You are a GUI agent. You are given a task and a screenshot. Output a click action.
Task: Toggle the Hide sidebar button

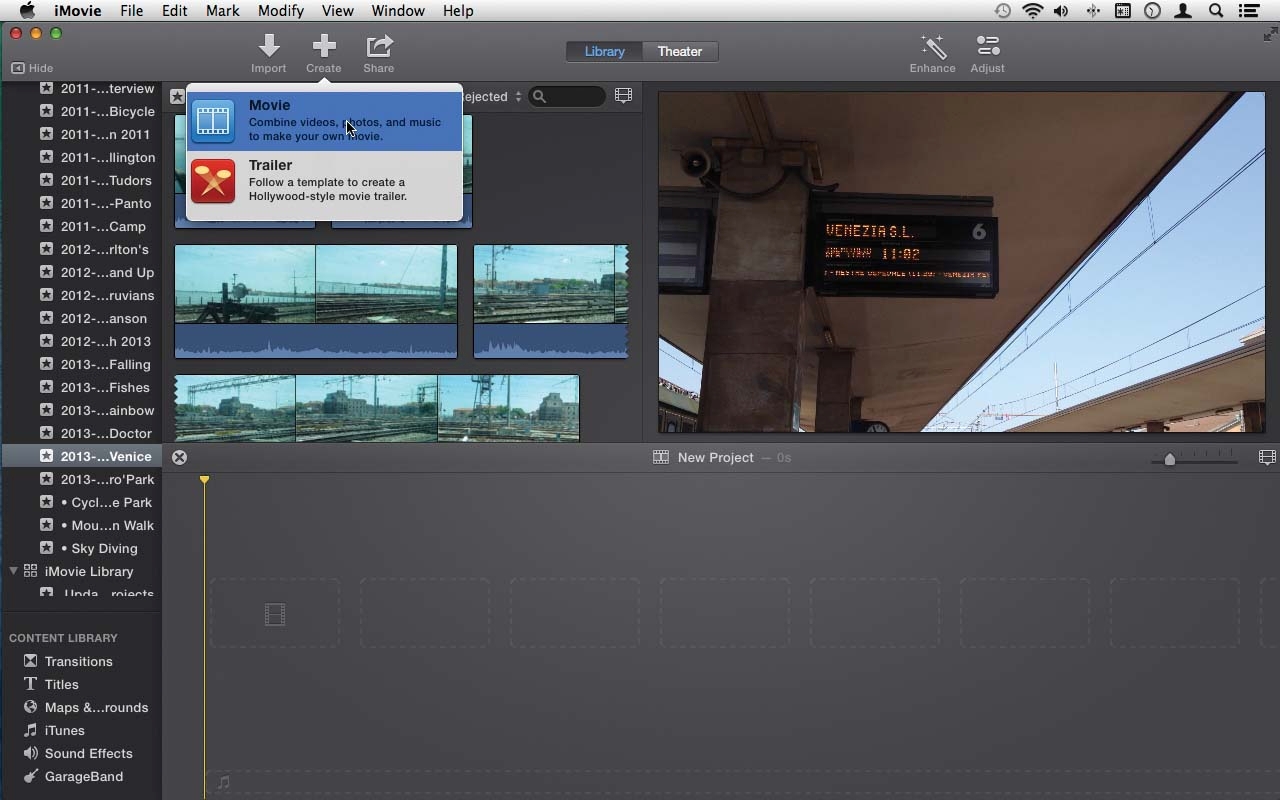(x=32, y=68)
